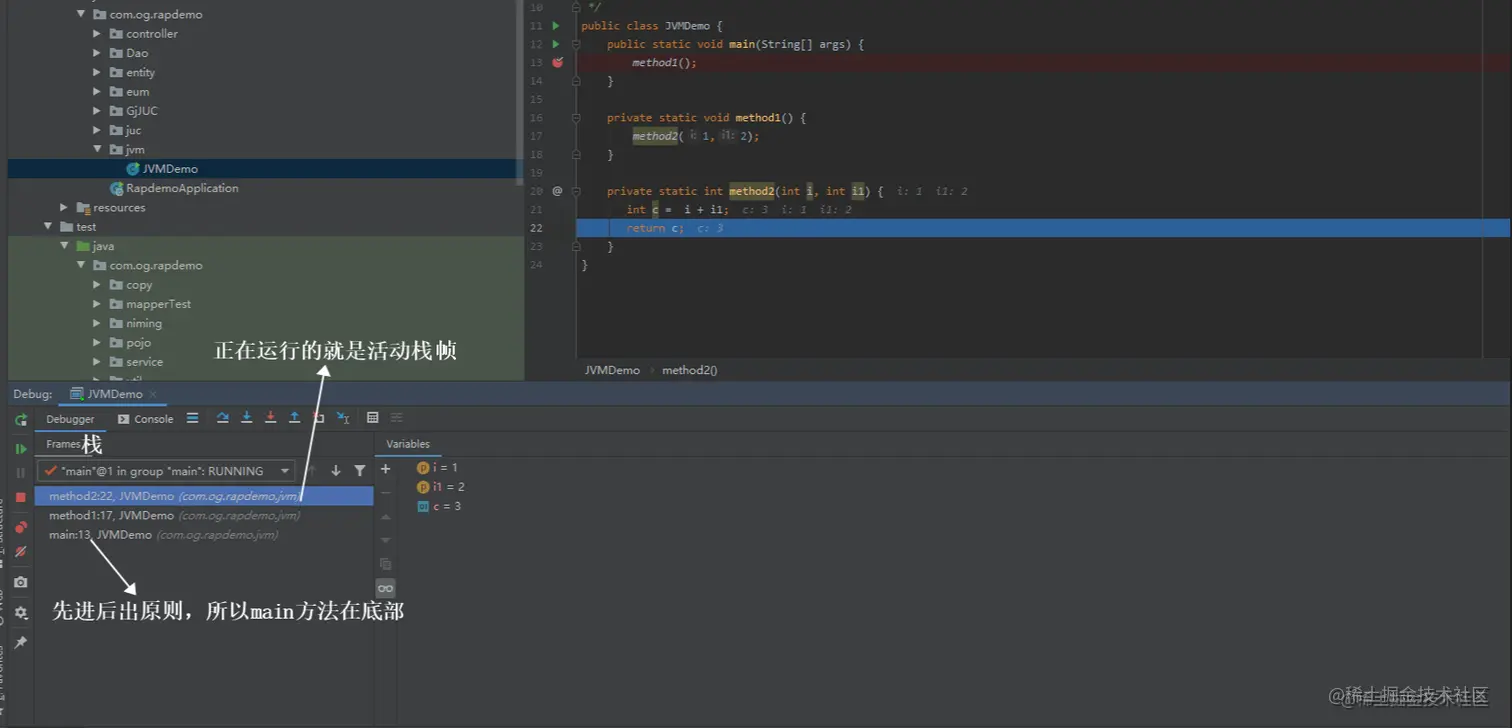Select the main:13 stack frame
This screenshot has width=1512, height=728.
(204, 535)
